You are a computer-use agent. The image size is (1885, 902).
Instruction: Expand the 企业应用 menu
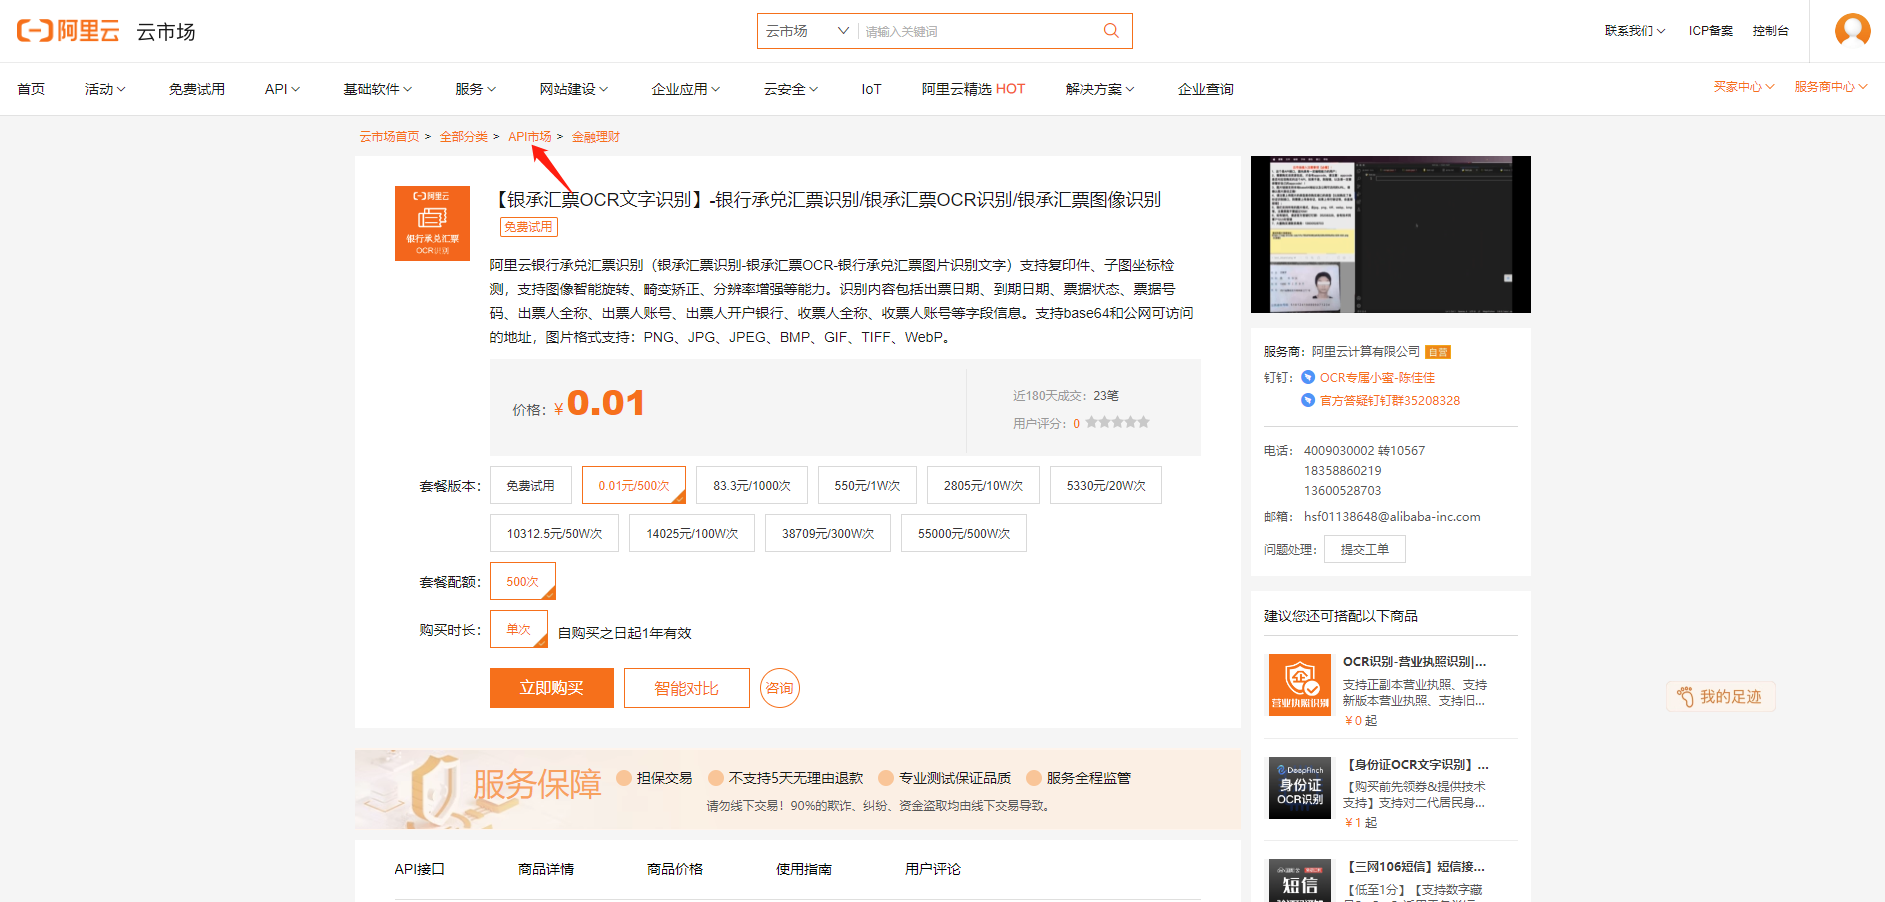pos(685,89)
